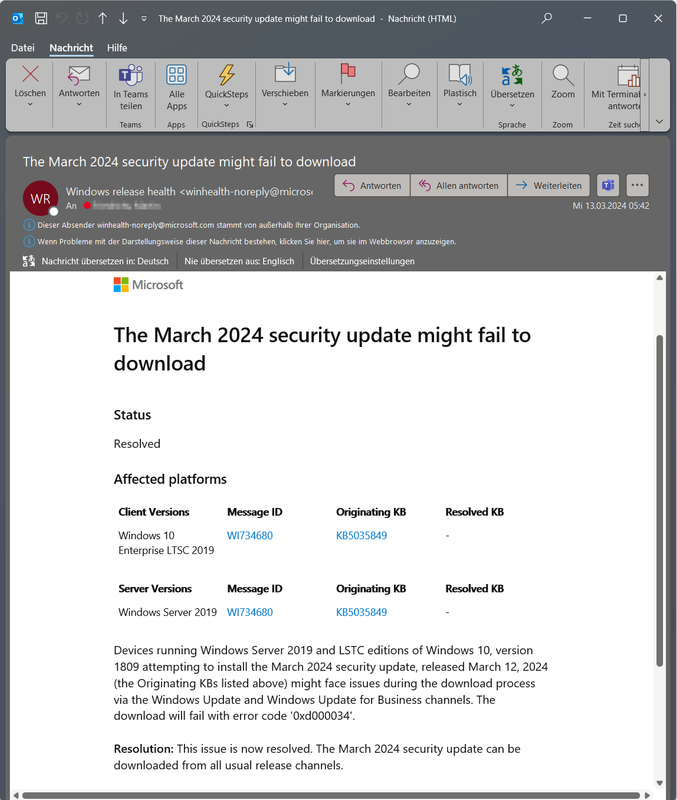This screenshot has height=800, width=677.
Task: Click the Zoom magnifier icon
Action: point(563,75)
